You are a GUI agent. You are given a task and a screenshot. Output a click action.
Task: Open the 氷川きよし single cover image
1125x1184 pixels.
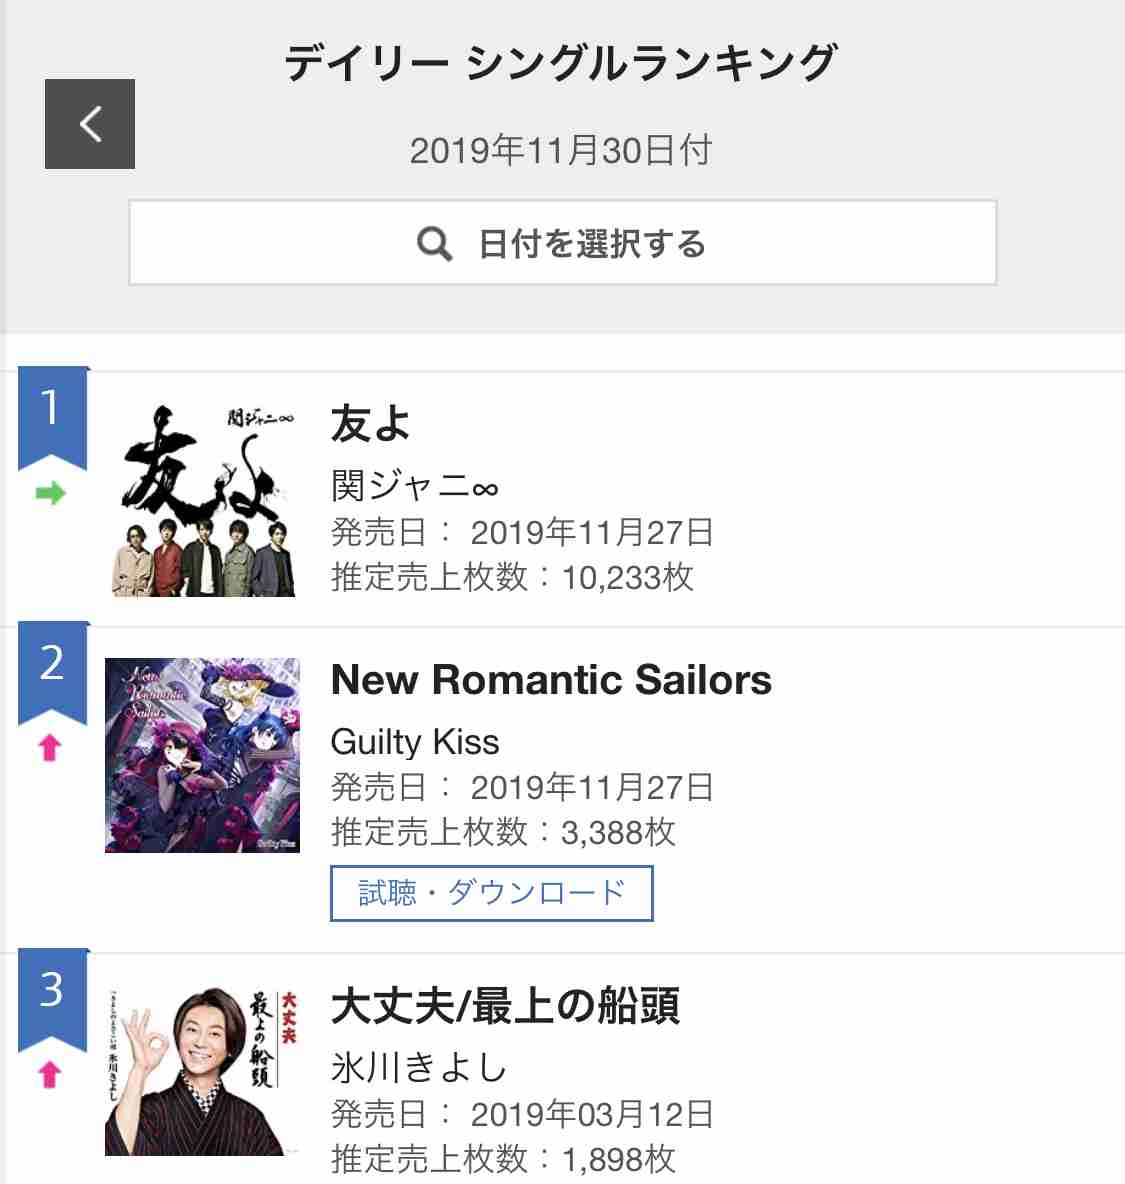[x=202, y=1071]
